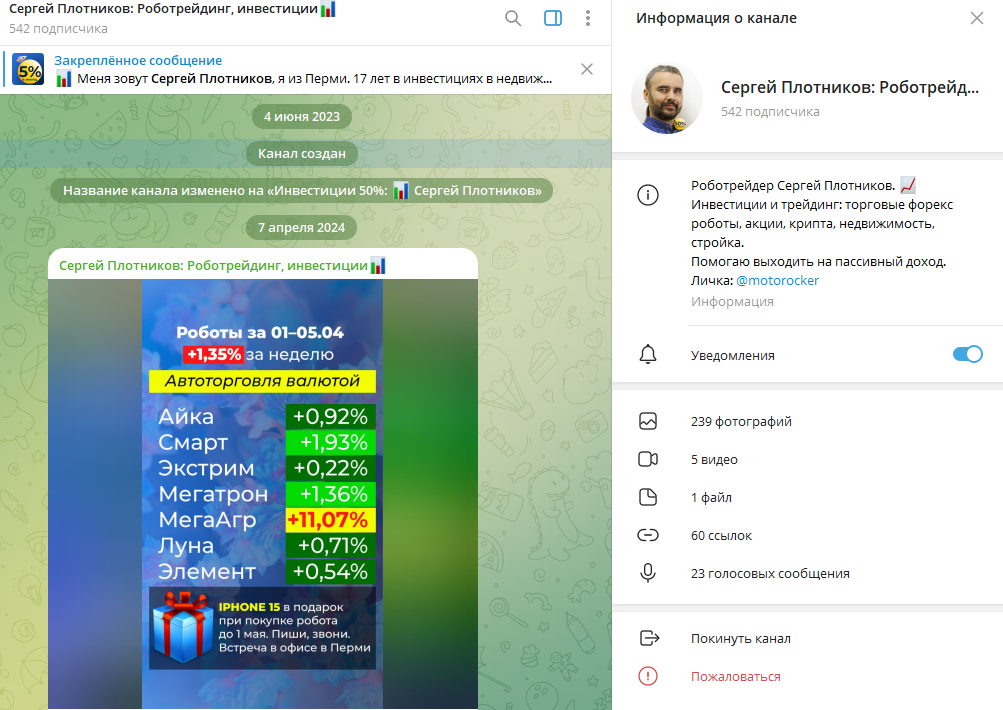This screenshot has height=710, width=1003.
Task: Close the Информация о канале panel
Action: 976,18
